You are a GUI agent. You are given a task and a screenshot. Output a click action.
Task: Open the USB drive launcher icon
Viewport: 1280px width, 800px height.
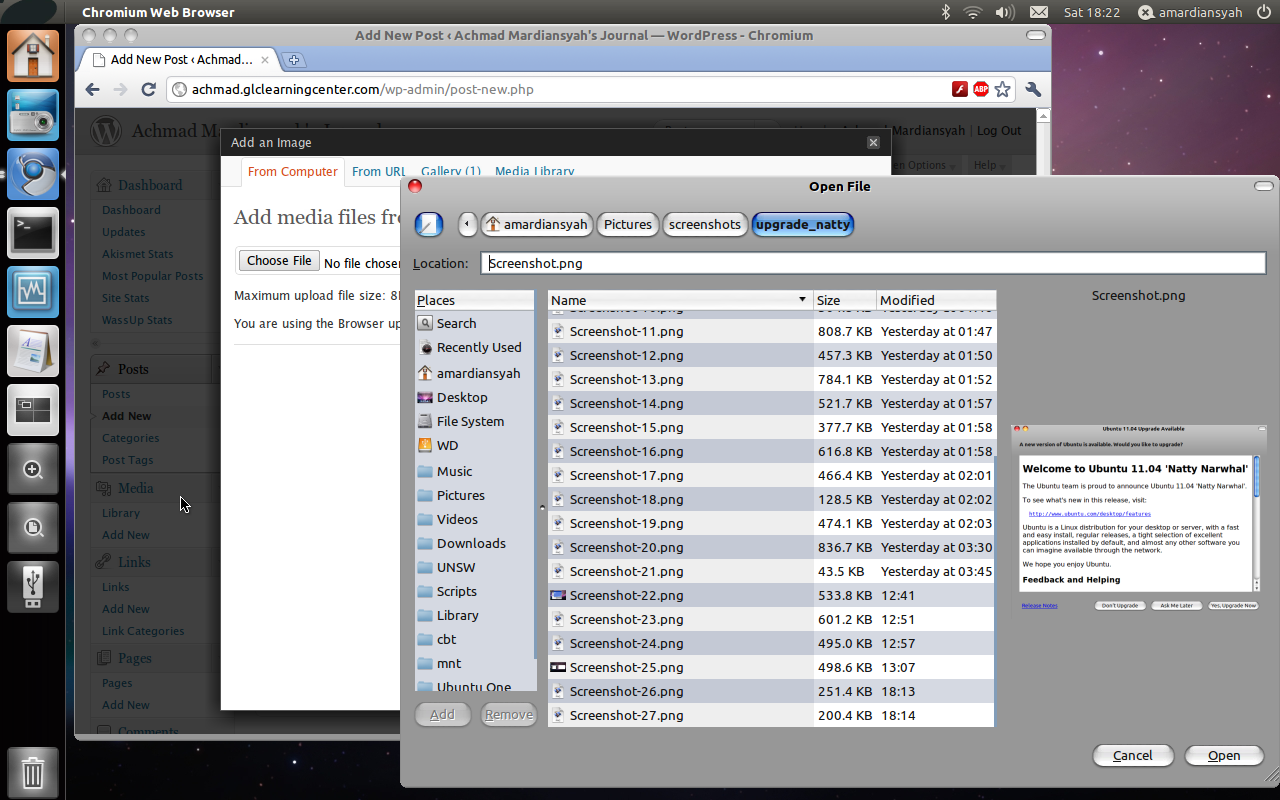(34, 587)
